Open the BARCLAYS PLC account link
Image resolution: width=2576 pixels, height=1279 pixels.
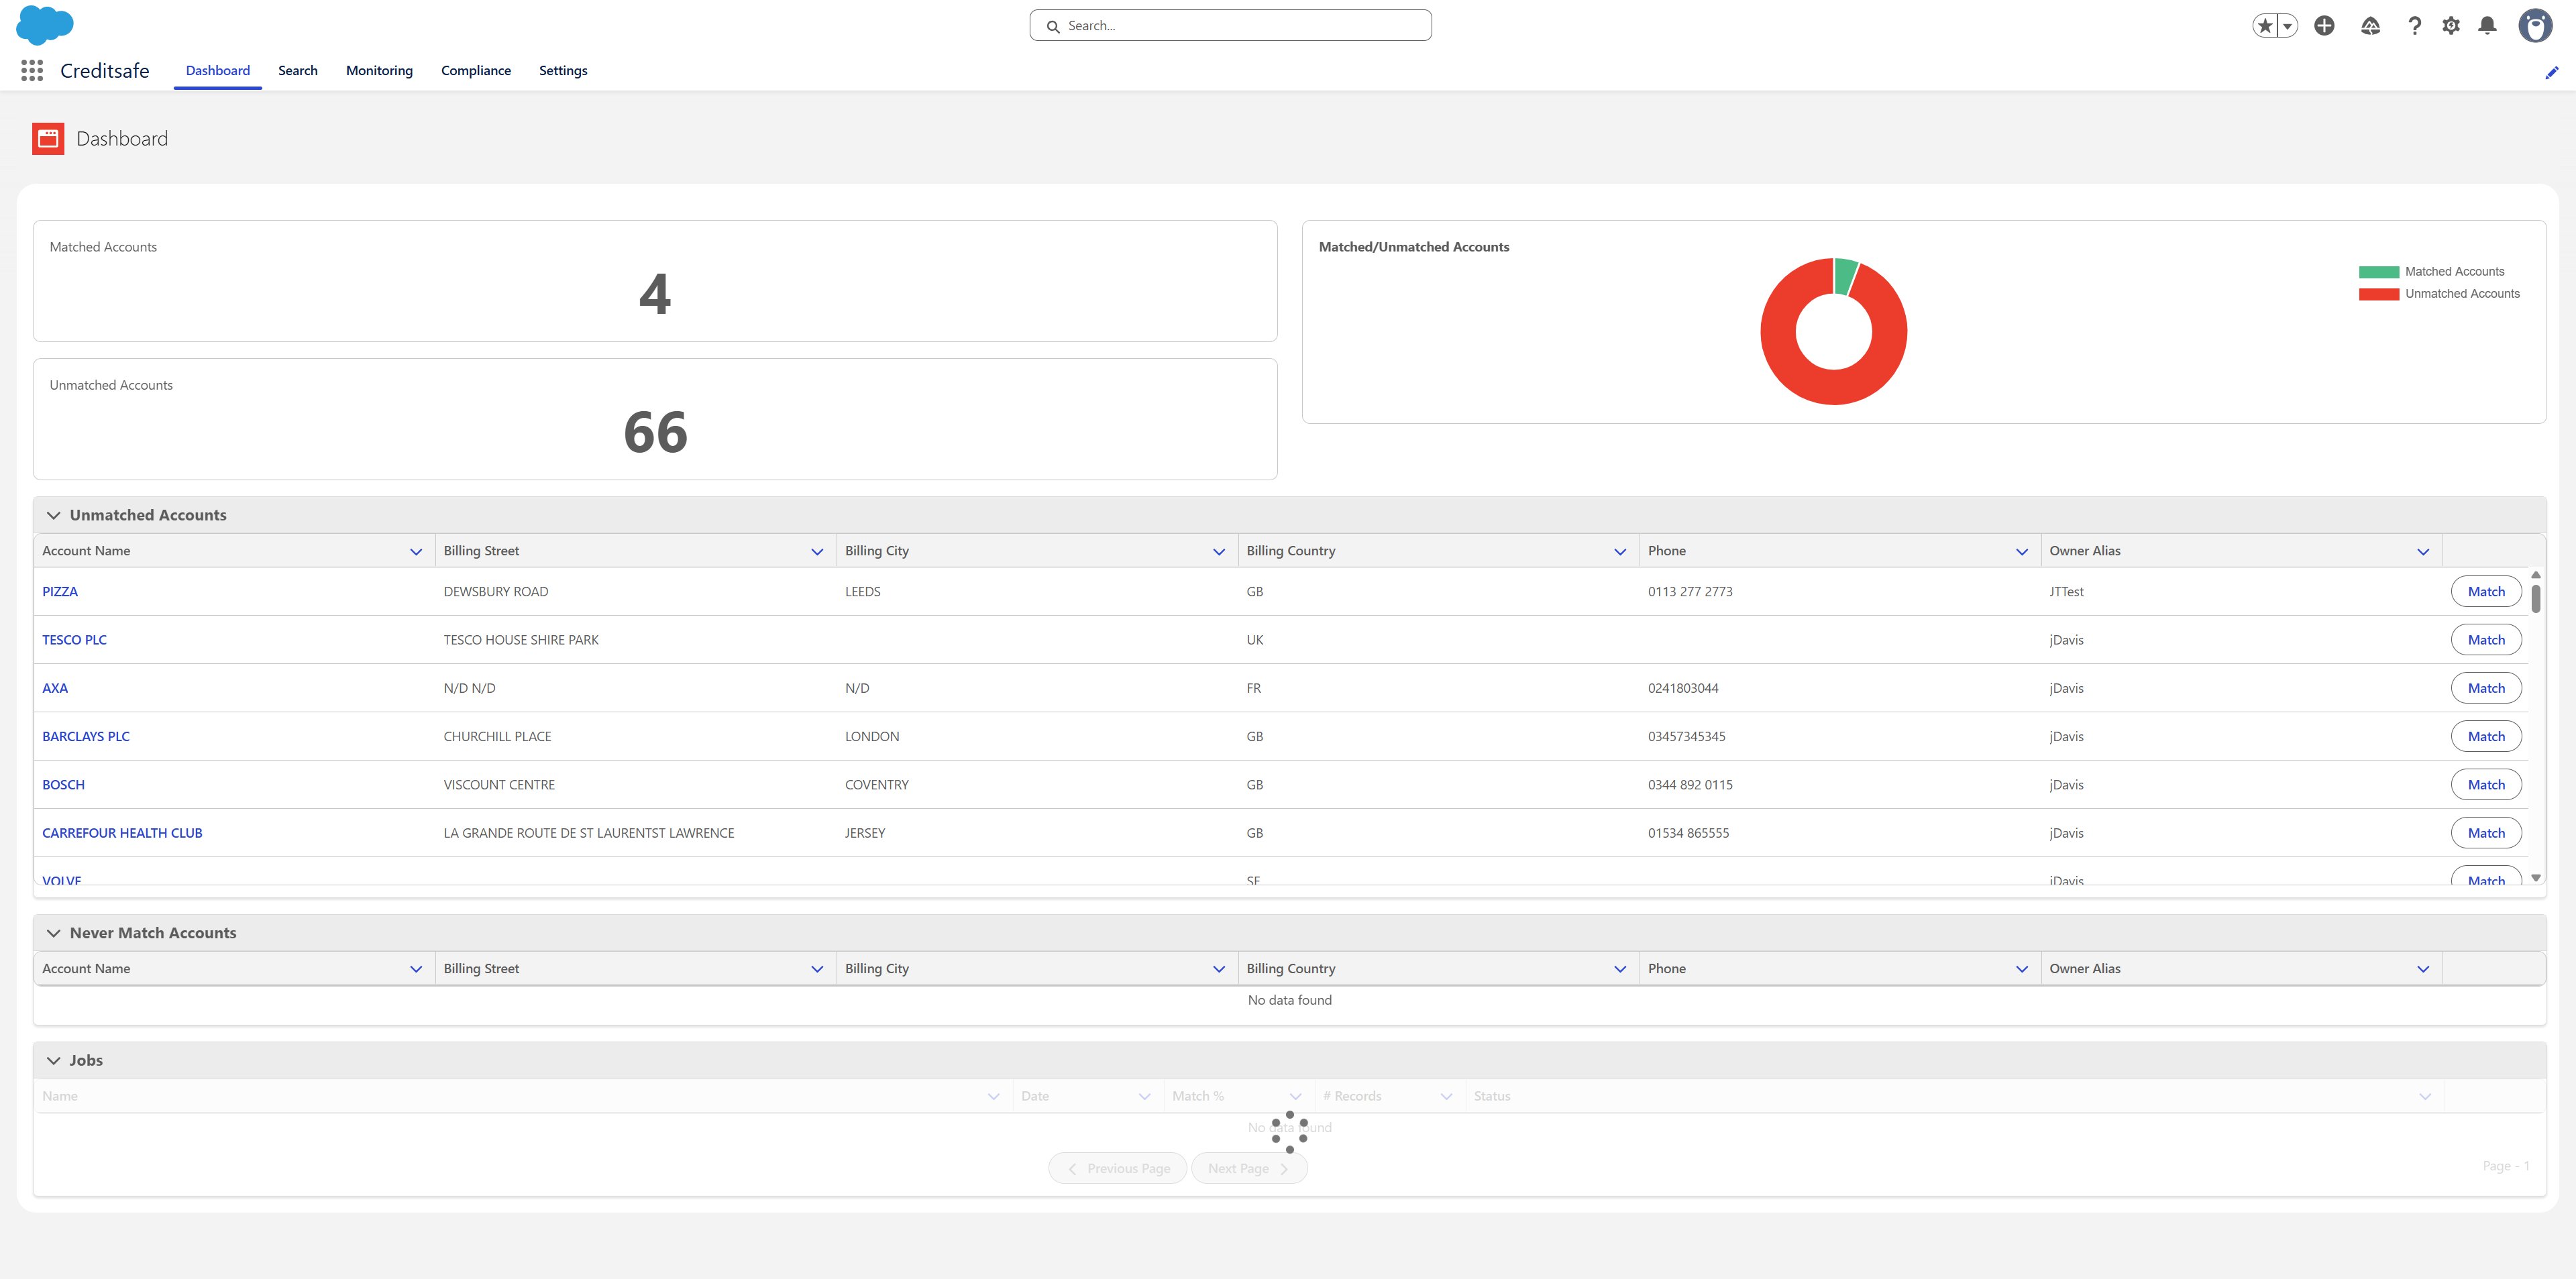tap(86, 736)
